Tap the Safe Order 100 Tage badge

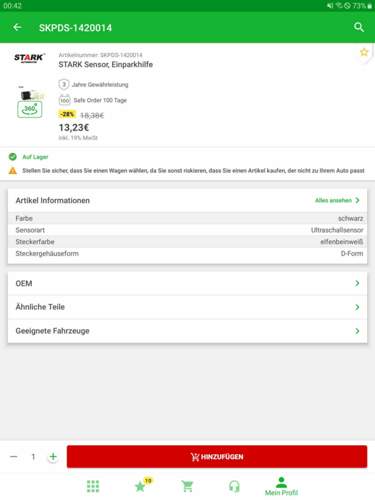[x=93, y=100]
